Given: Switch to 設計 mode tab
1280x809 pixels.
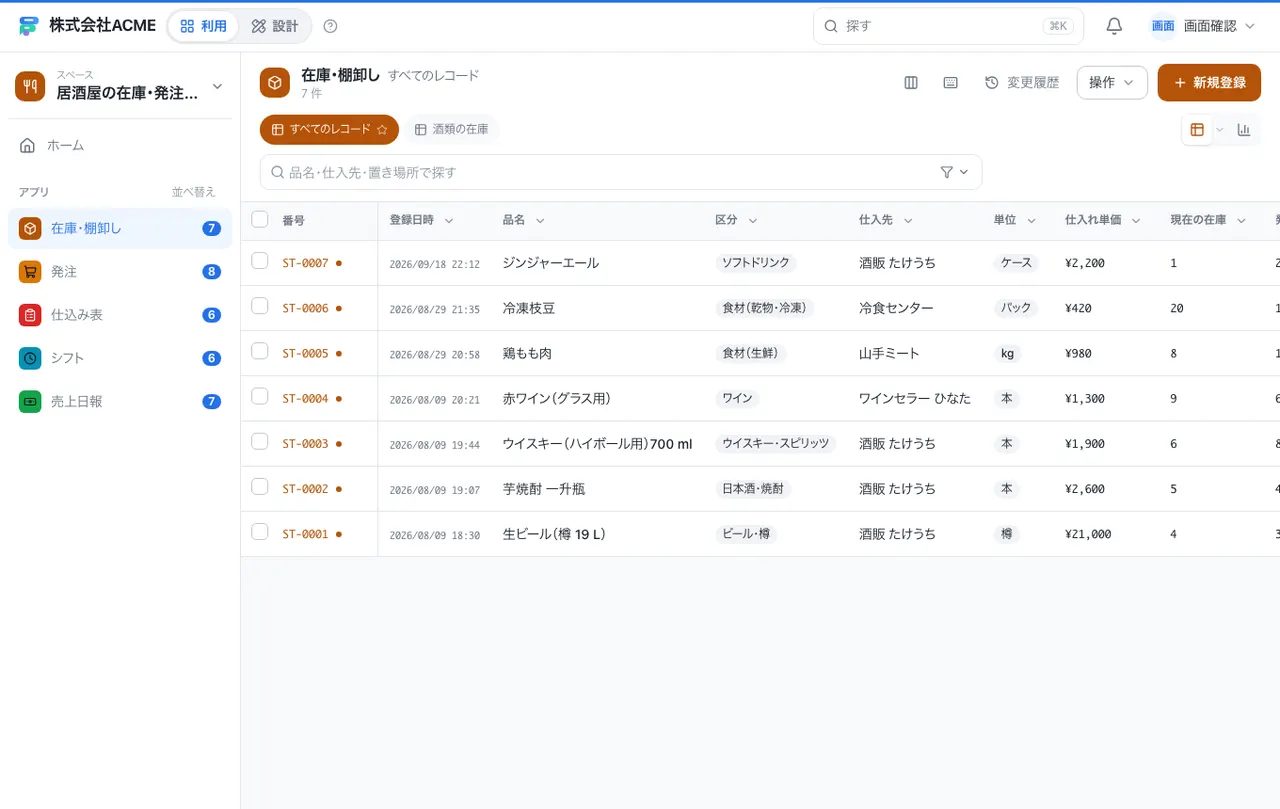Looking at the screenshot, I should (x=275, y=26).
